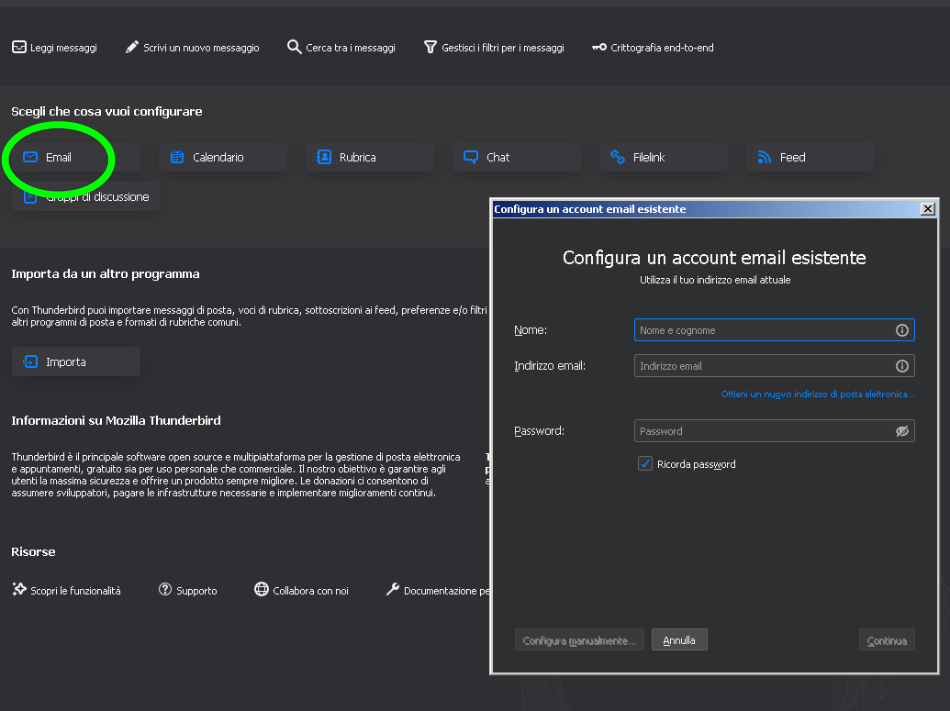Click info icon in the Nome field

tap(902, 330)
